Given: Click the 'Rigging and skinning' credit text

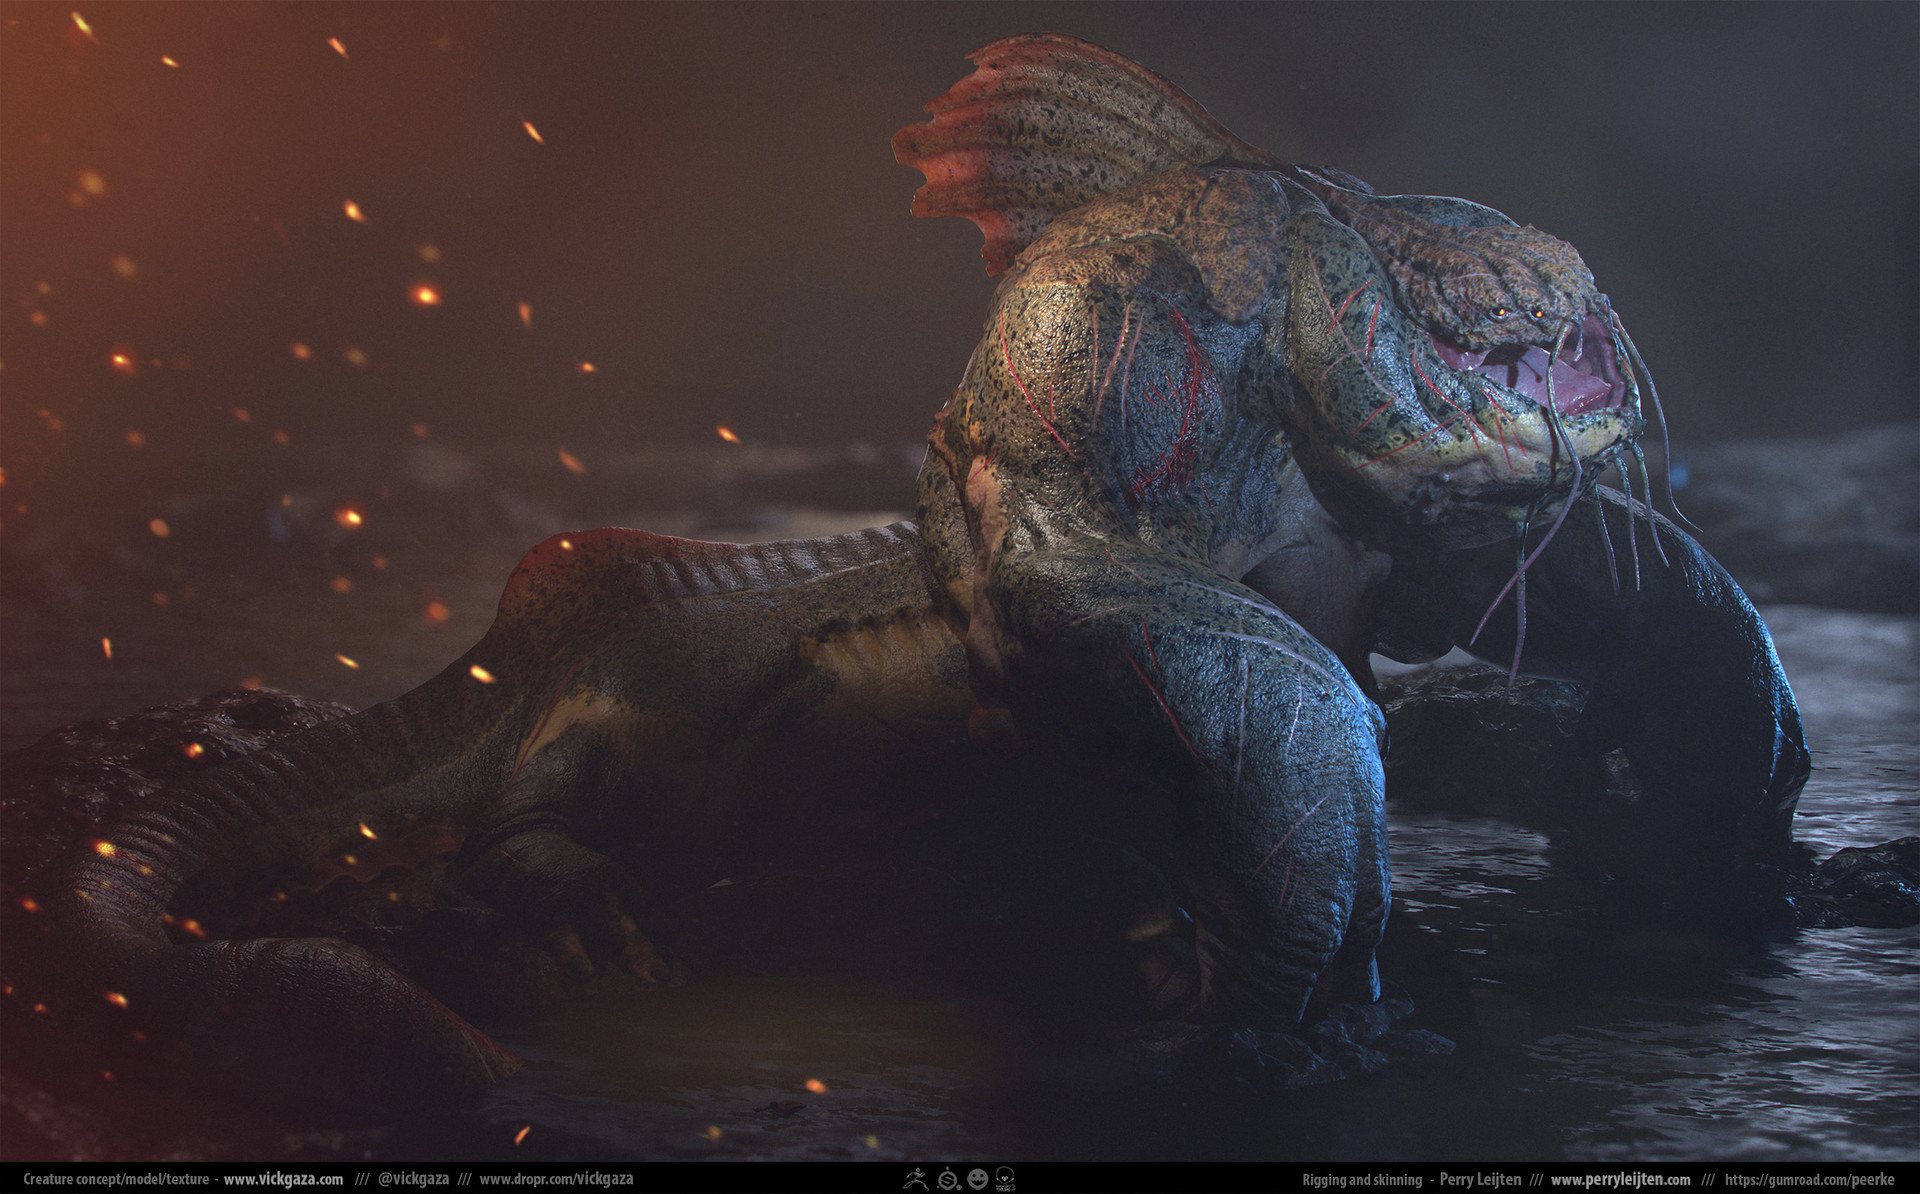Looking at the screenshot, I should (x=1362, y=1180).
